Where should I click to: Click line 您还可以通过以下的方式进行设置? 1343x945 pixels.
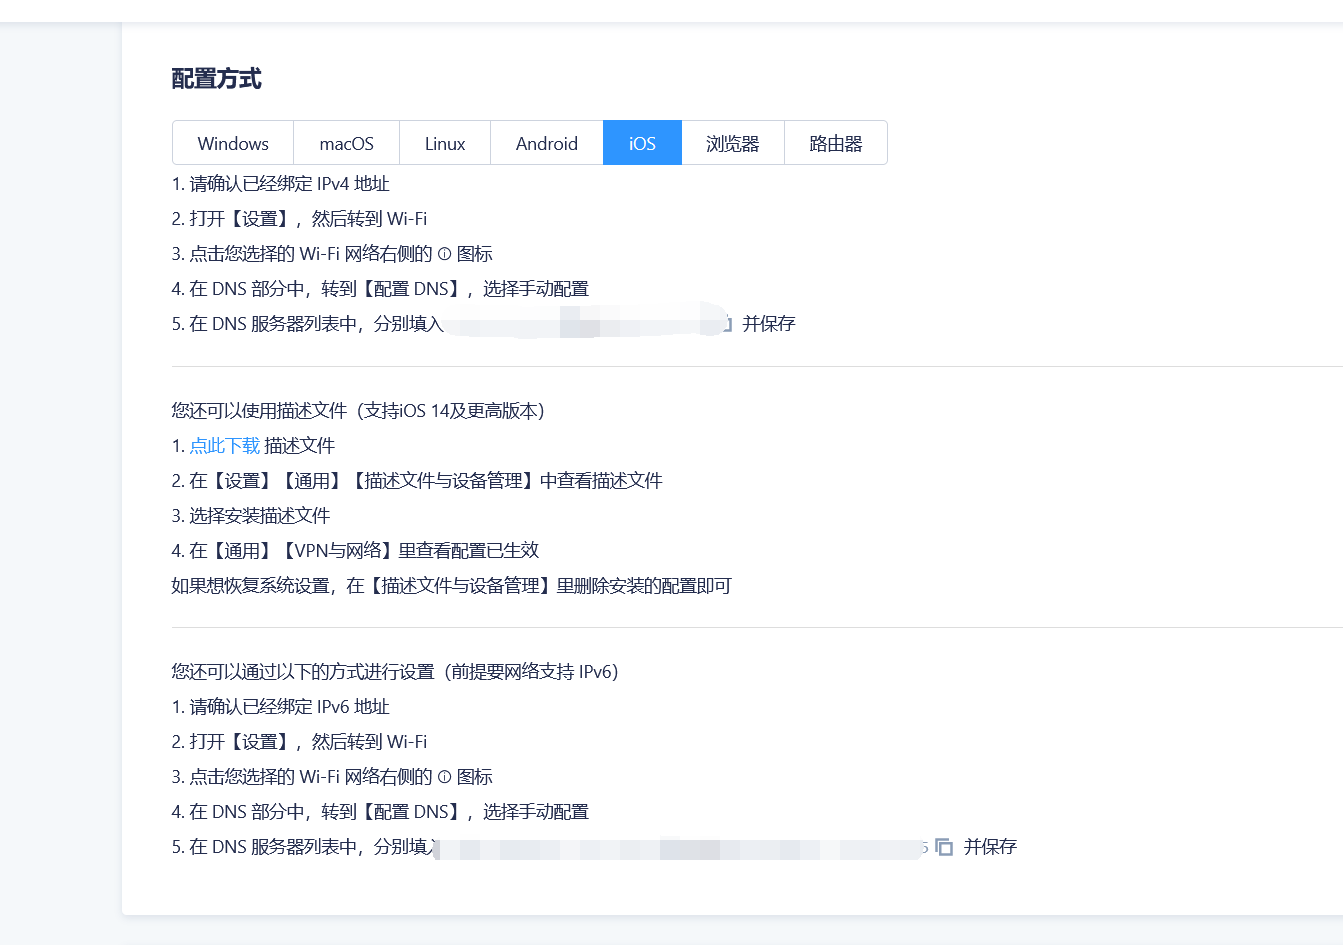coord(395,672)
